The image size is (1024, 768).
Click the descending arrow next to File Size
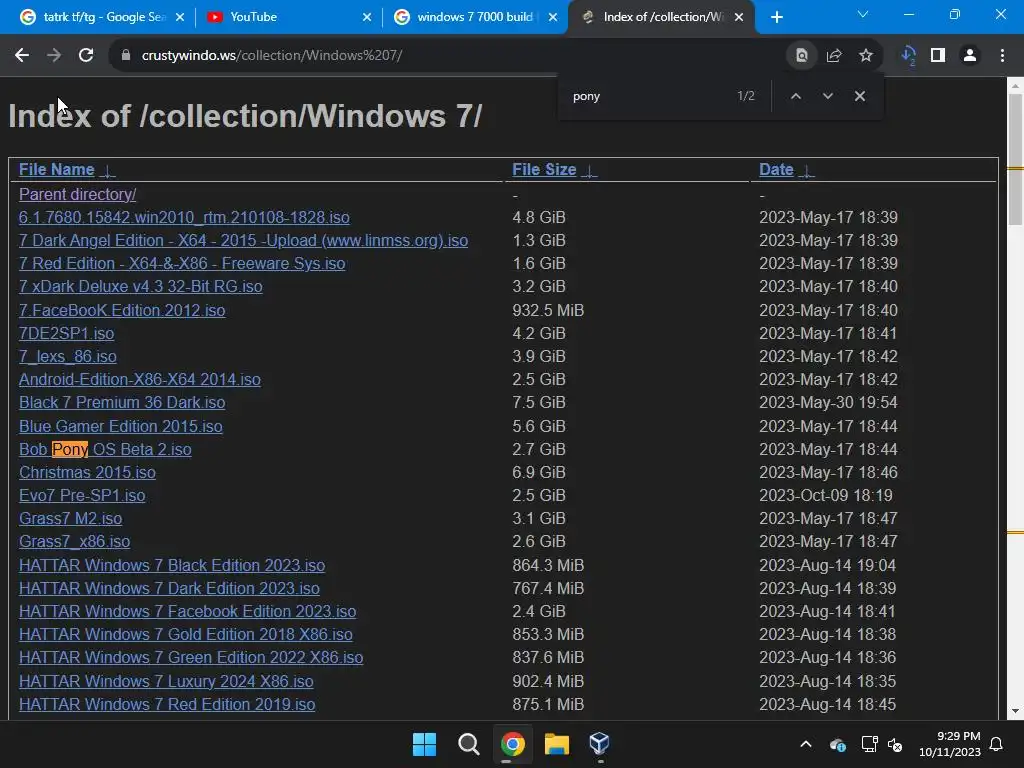pos(589,171)
